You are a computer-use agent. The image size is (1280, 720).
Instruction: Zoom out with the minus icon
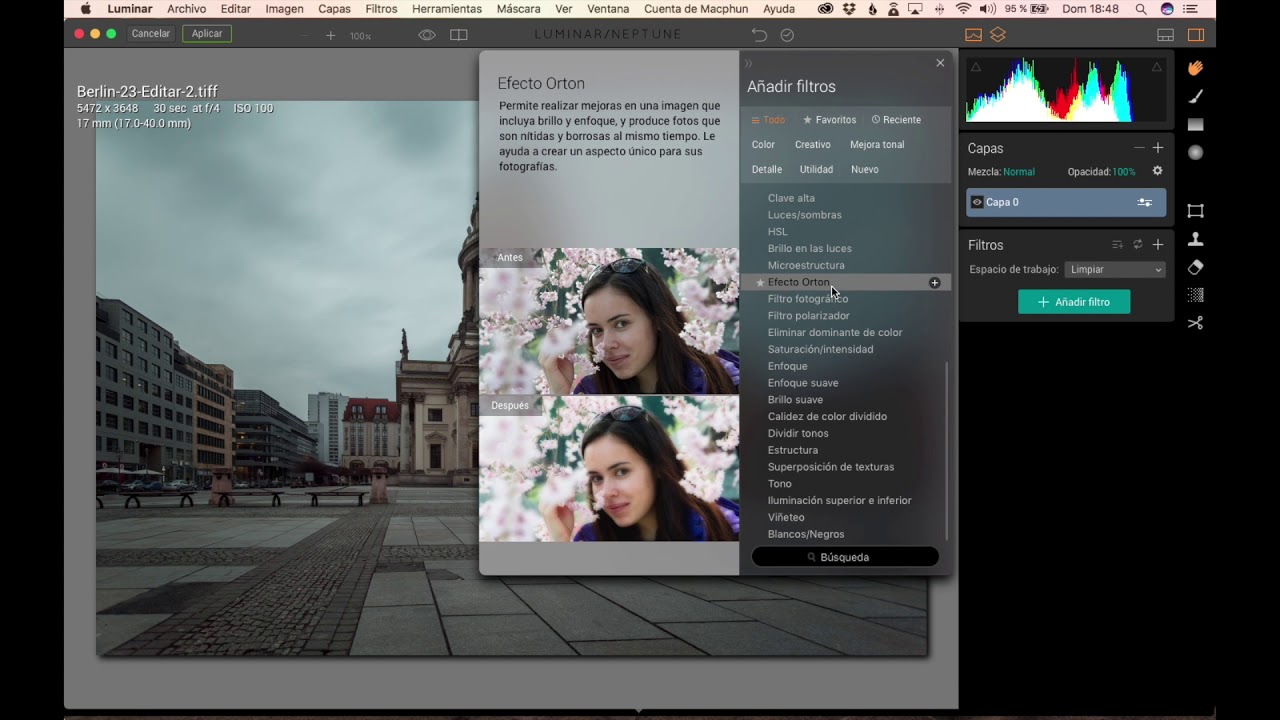pyautogui.click(x=305, y=35)
